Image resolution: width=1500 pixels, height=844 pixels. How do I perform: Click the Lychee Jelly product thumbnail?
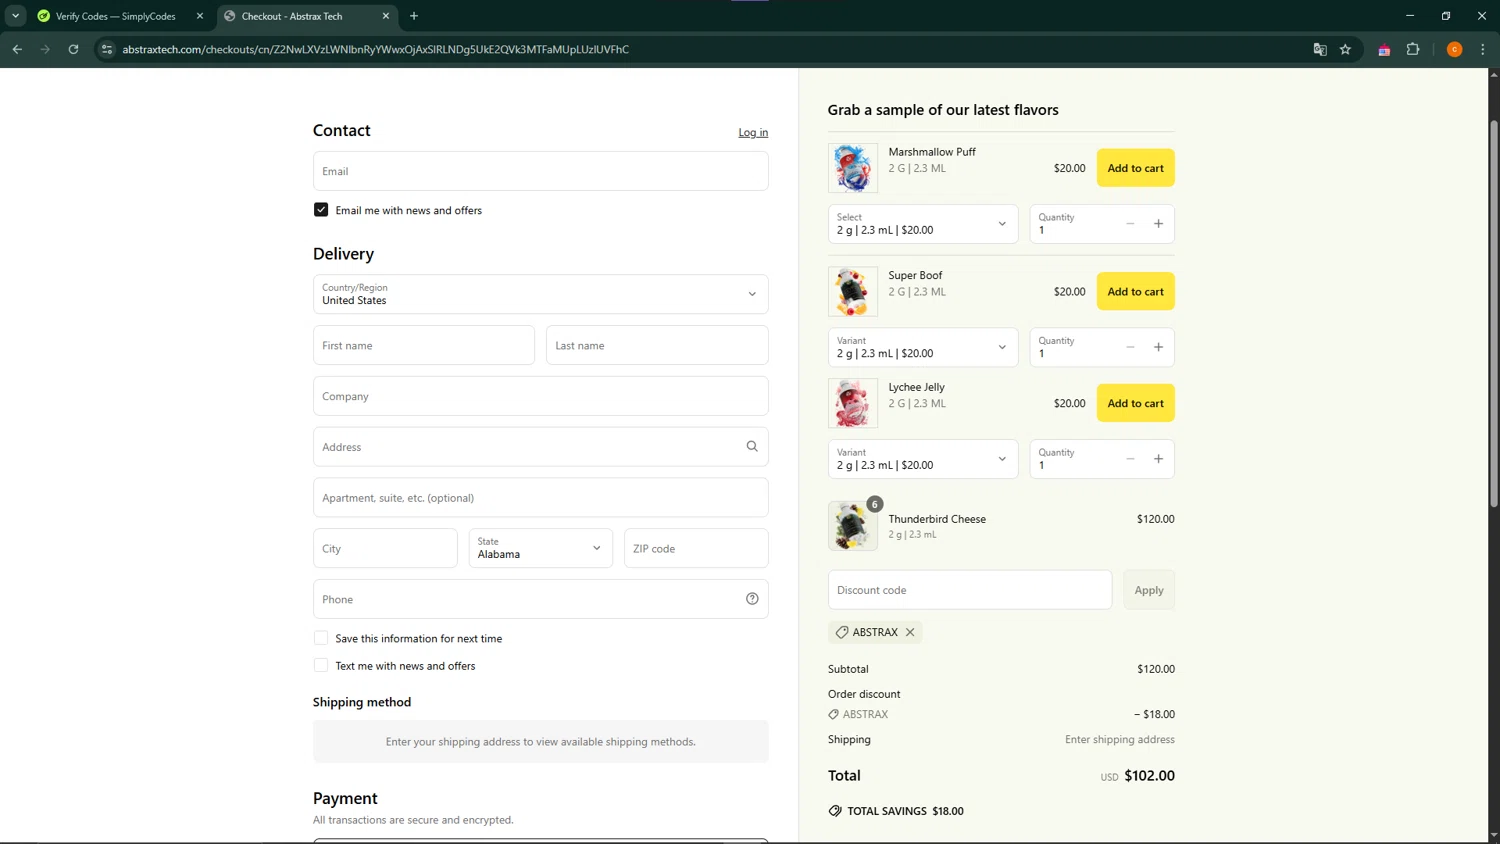[853, 403]
